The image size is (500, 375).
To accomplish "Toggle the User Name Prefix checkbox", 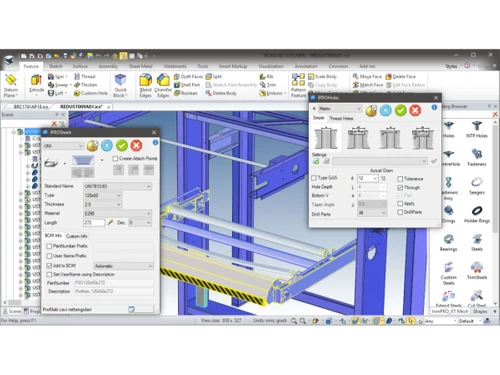I will tap(49, 256).
